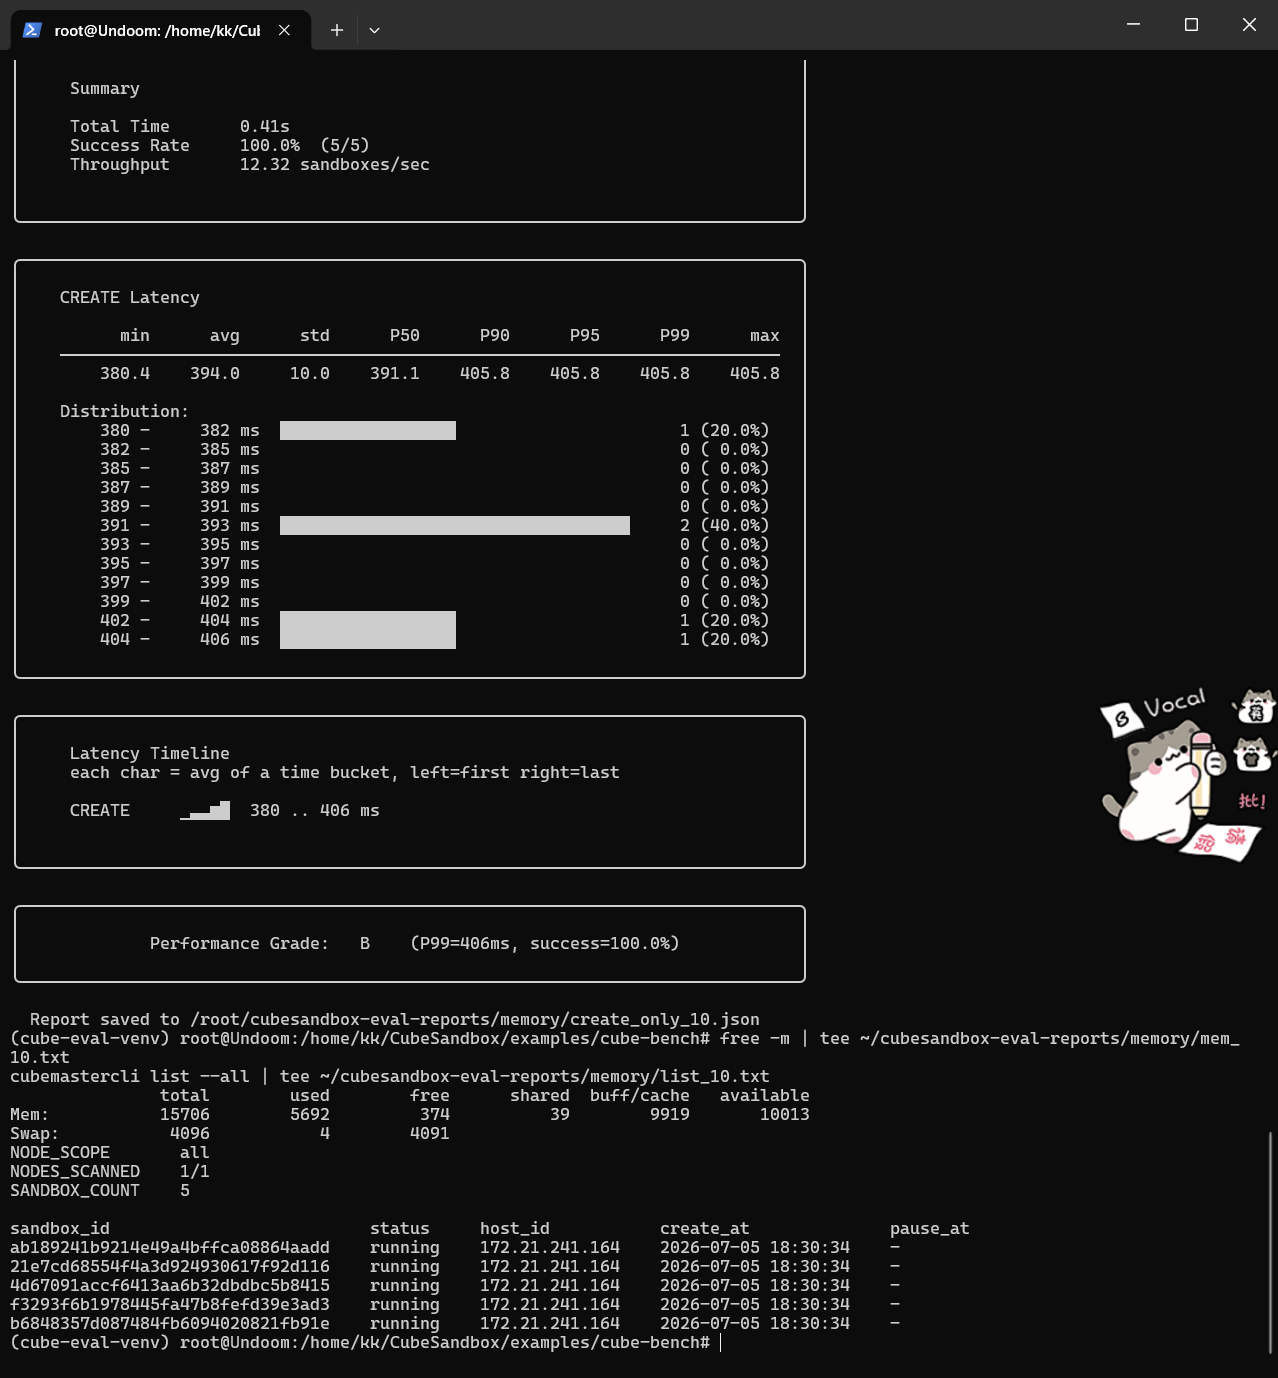Click sandbox id ab189241b9214e49a4bffca08864aadd

coord(170,1247)
